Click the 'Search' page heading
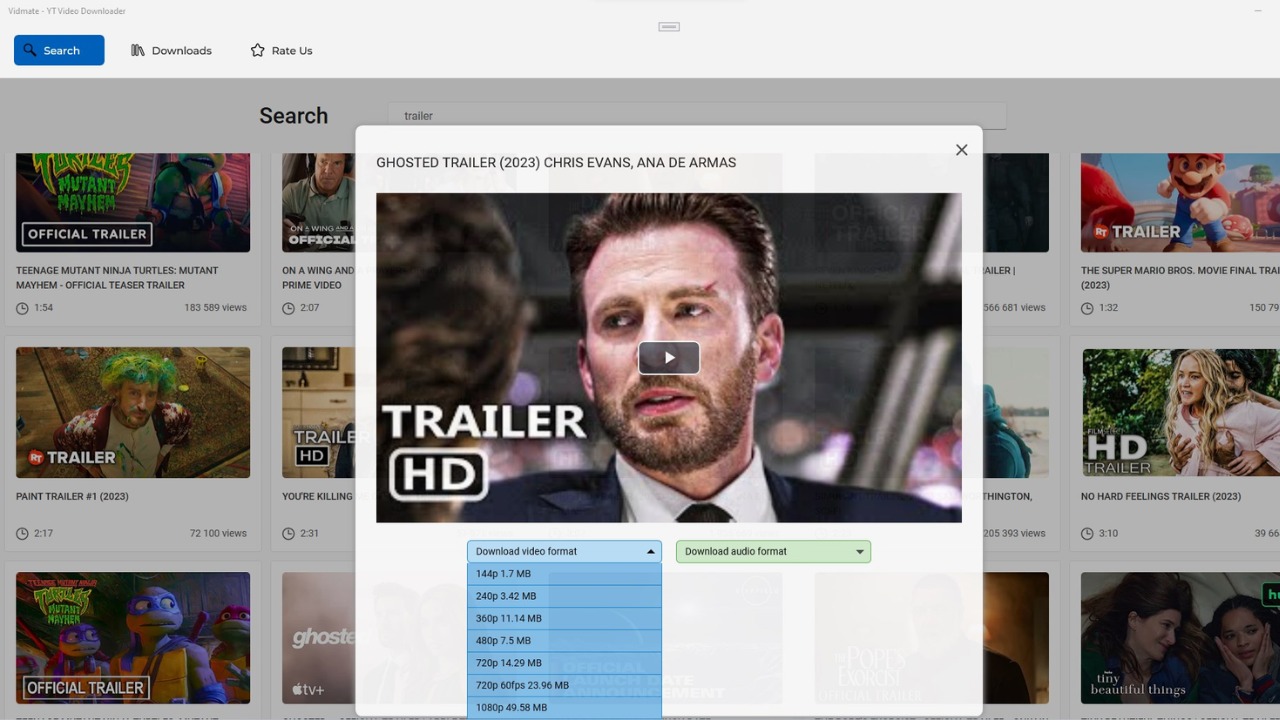Viewport: 1280px width, 720px height. [294, 116]
